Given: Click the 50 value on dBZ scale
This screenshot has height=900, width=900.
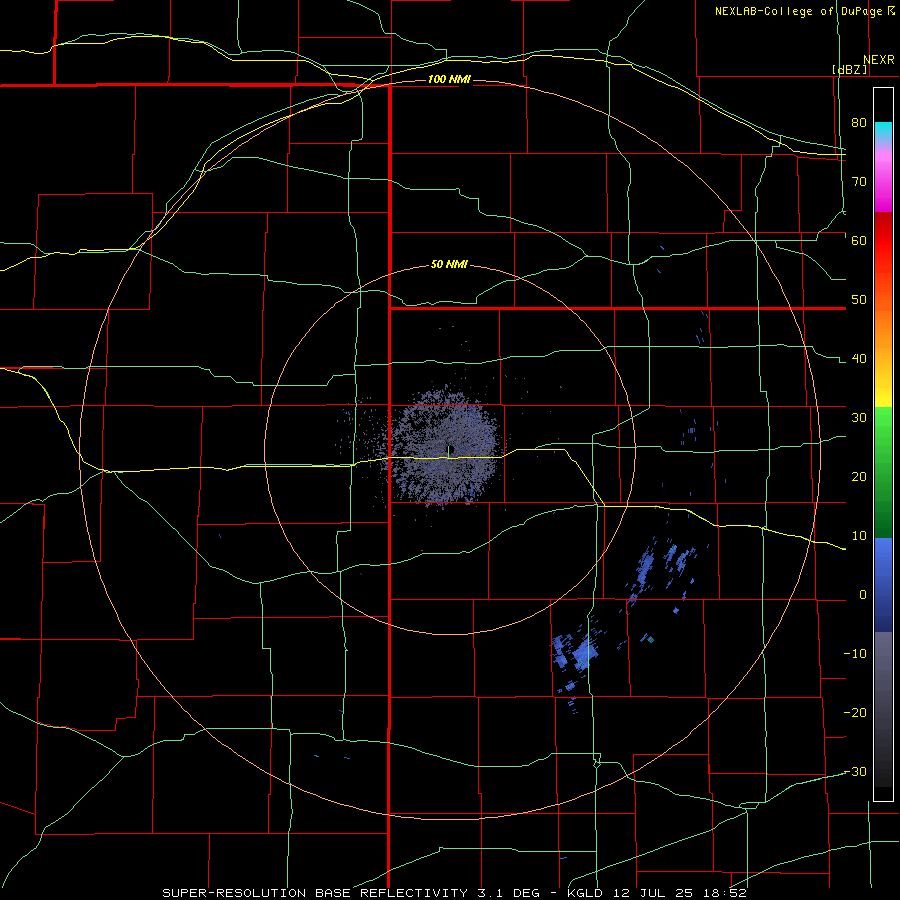Looking at the screenshot, I should pos(859,300).
